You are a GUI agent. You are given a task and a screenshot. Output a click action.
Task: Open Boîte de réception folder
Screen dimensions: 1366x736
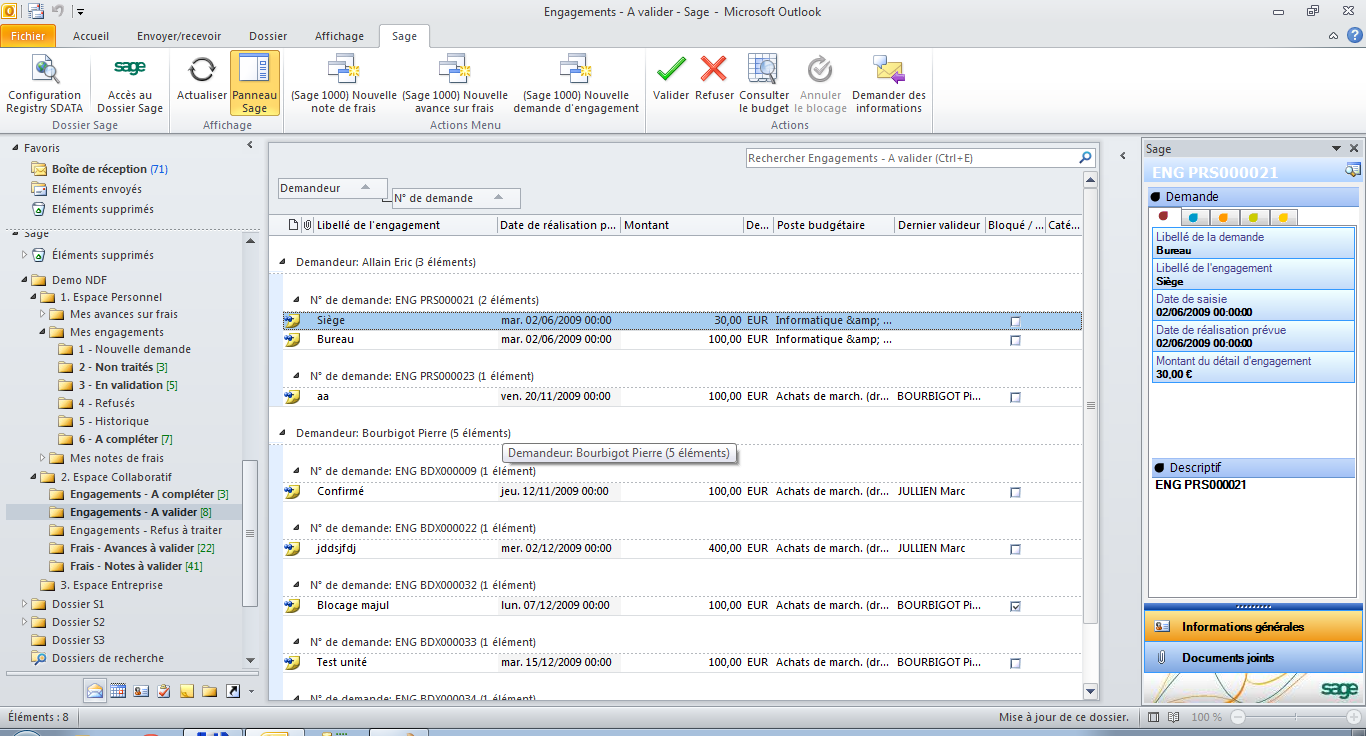(100, 169)
